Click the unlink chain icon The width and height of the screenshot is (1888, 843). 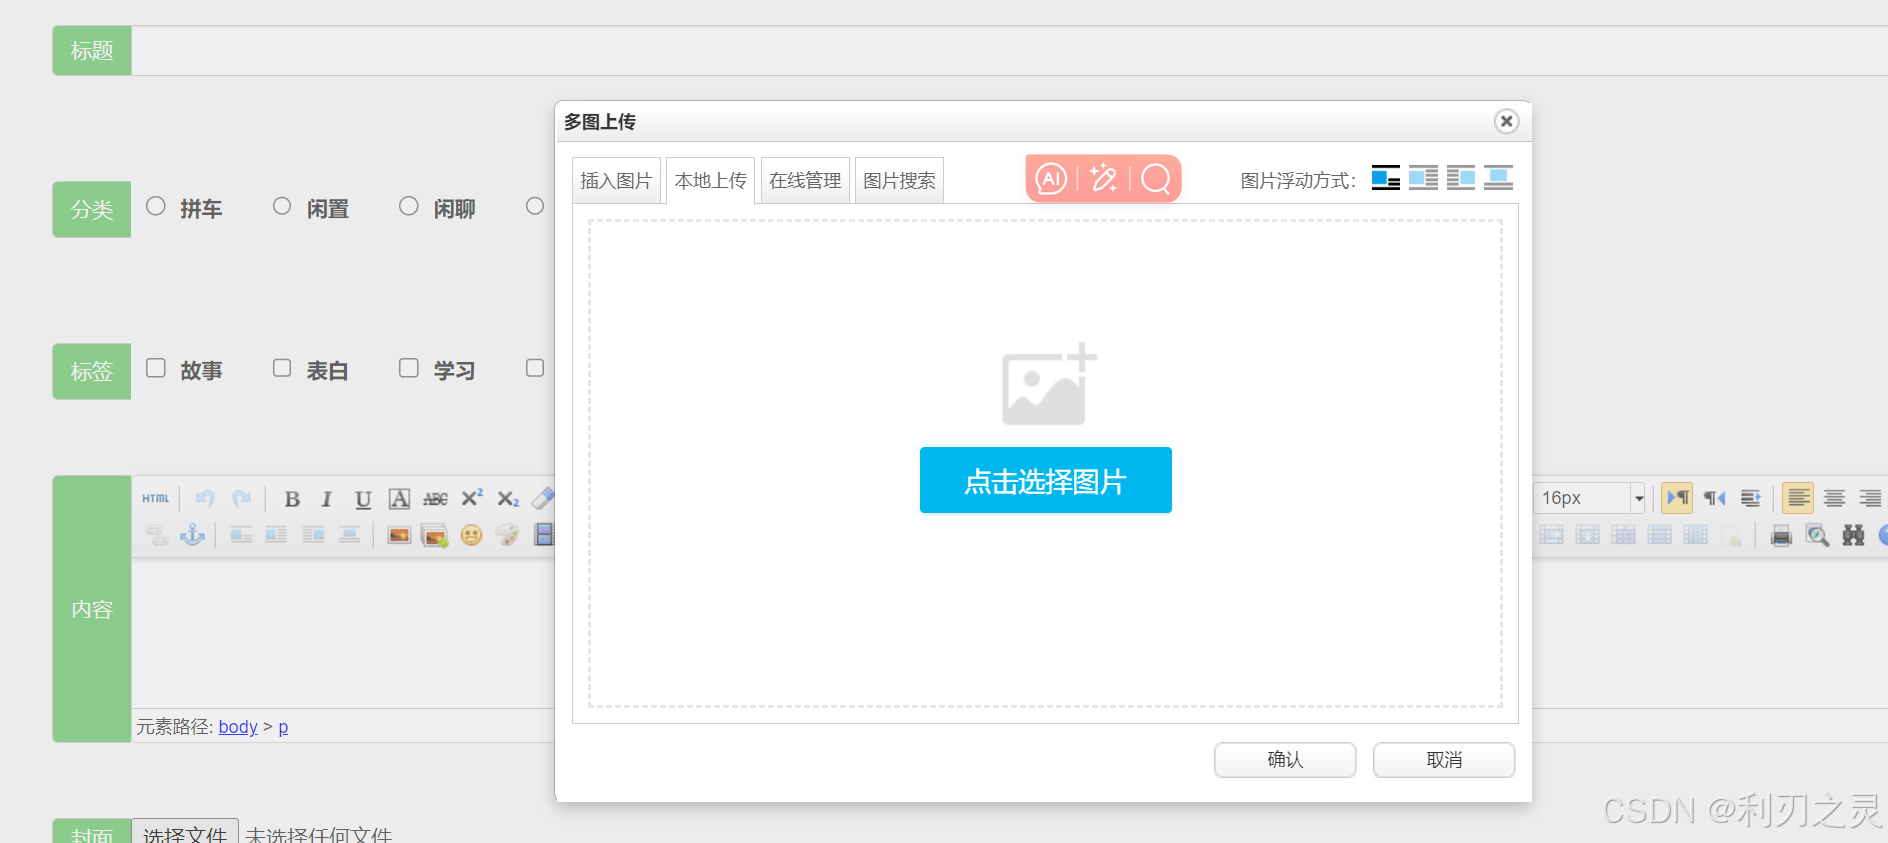click(x=156, y=535)
